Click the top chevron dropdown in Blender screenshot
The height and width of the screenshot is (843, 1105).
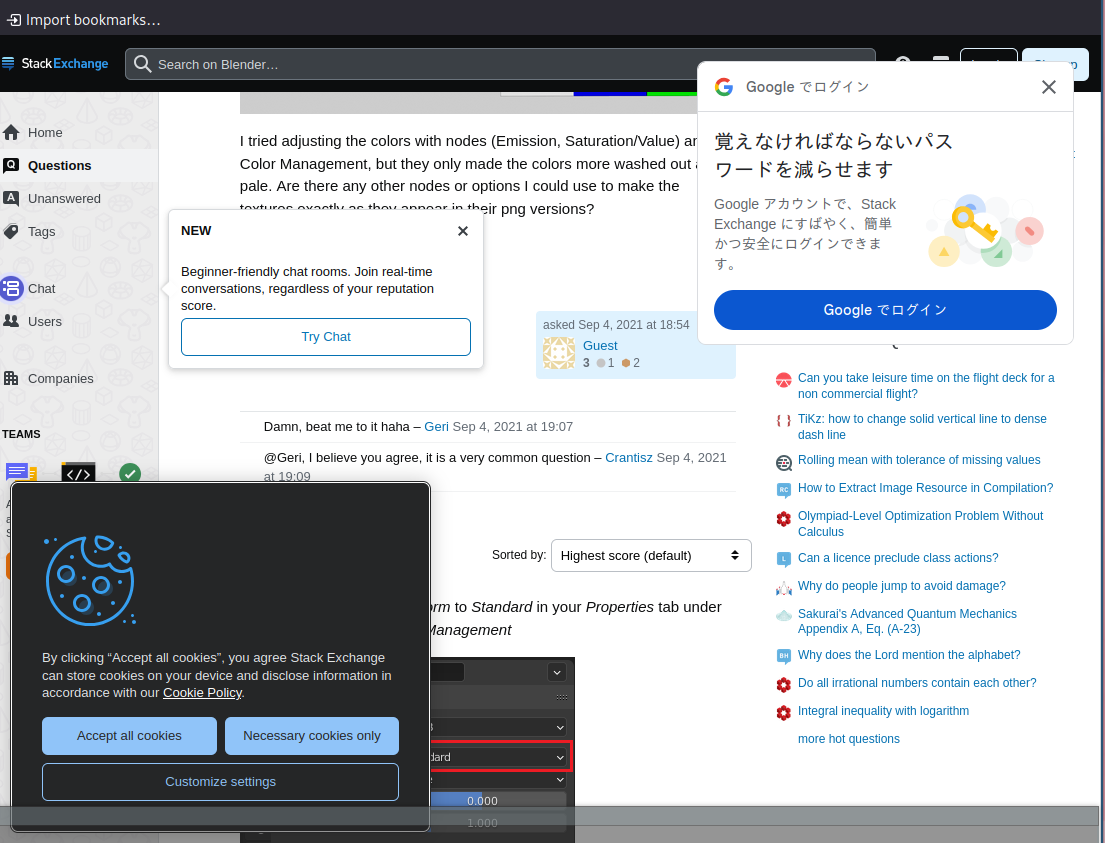tap(557, 672)
